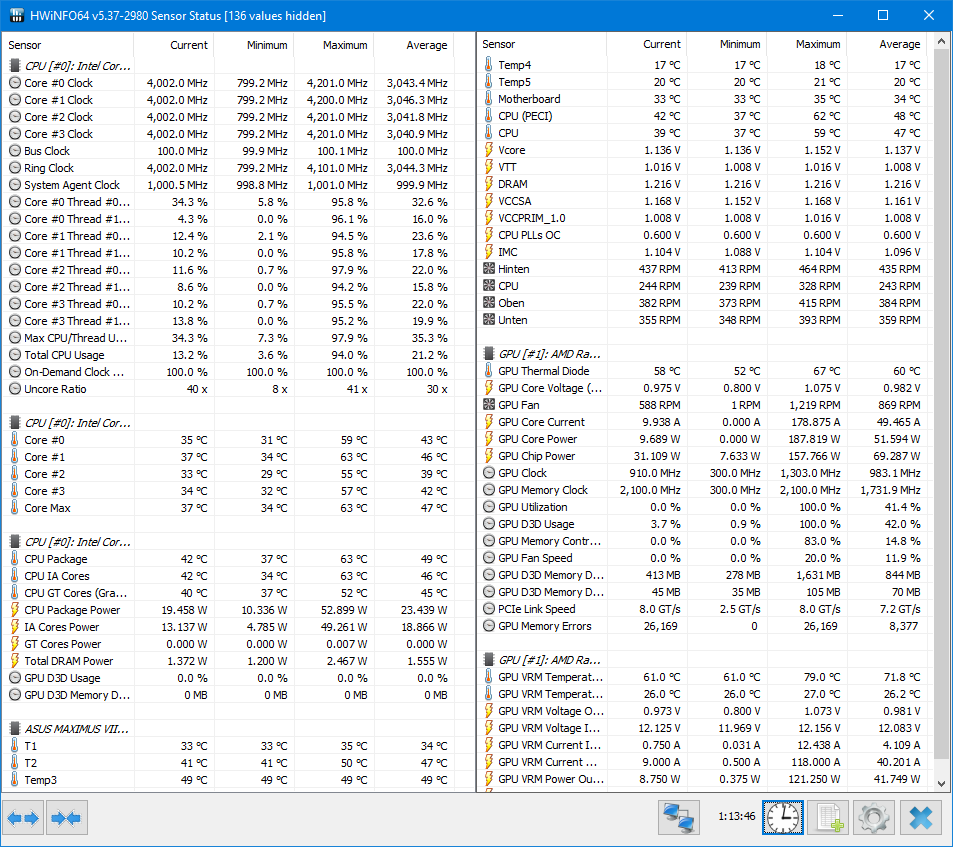Click the Total DRAM Power lightning icon

pos(15,662)
